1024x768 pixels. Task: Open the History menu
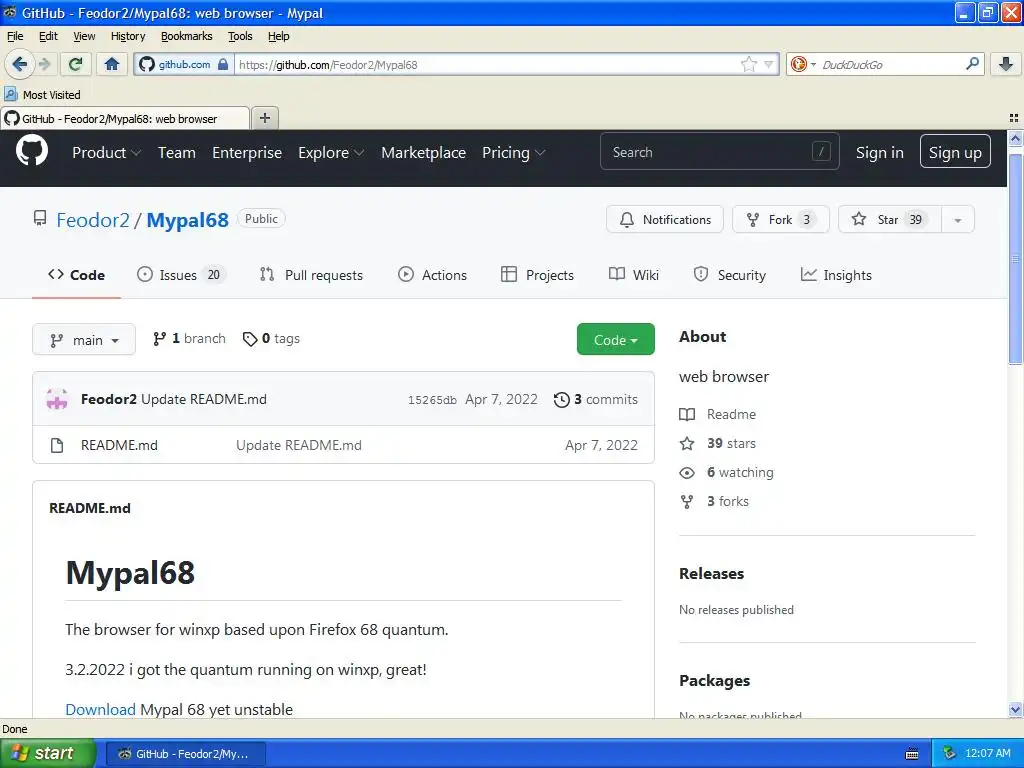tap(128, 36)
